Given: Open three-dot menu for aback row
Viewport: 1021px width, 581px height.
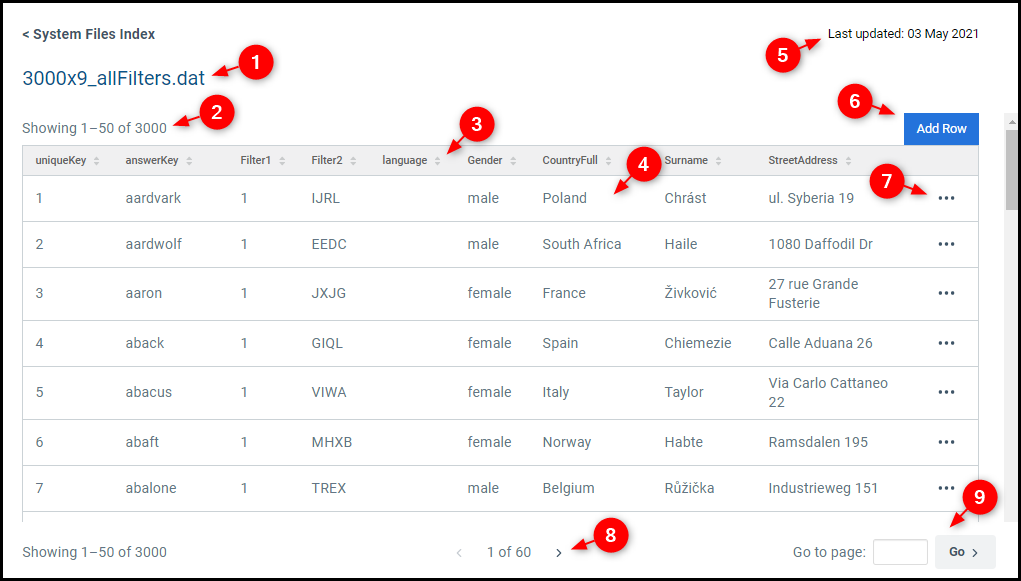Looking at the screenshot, I should coord(946,343).
